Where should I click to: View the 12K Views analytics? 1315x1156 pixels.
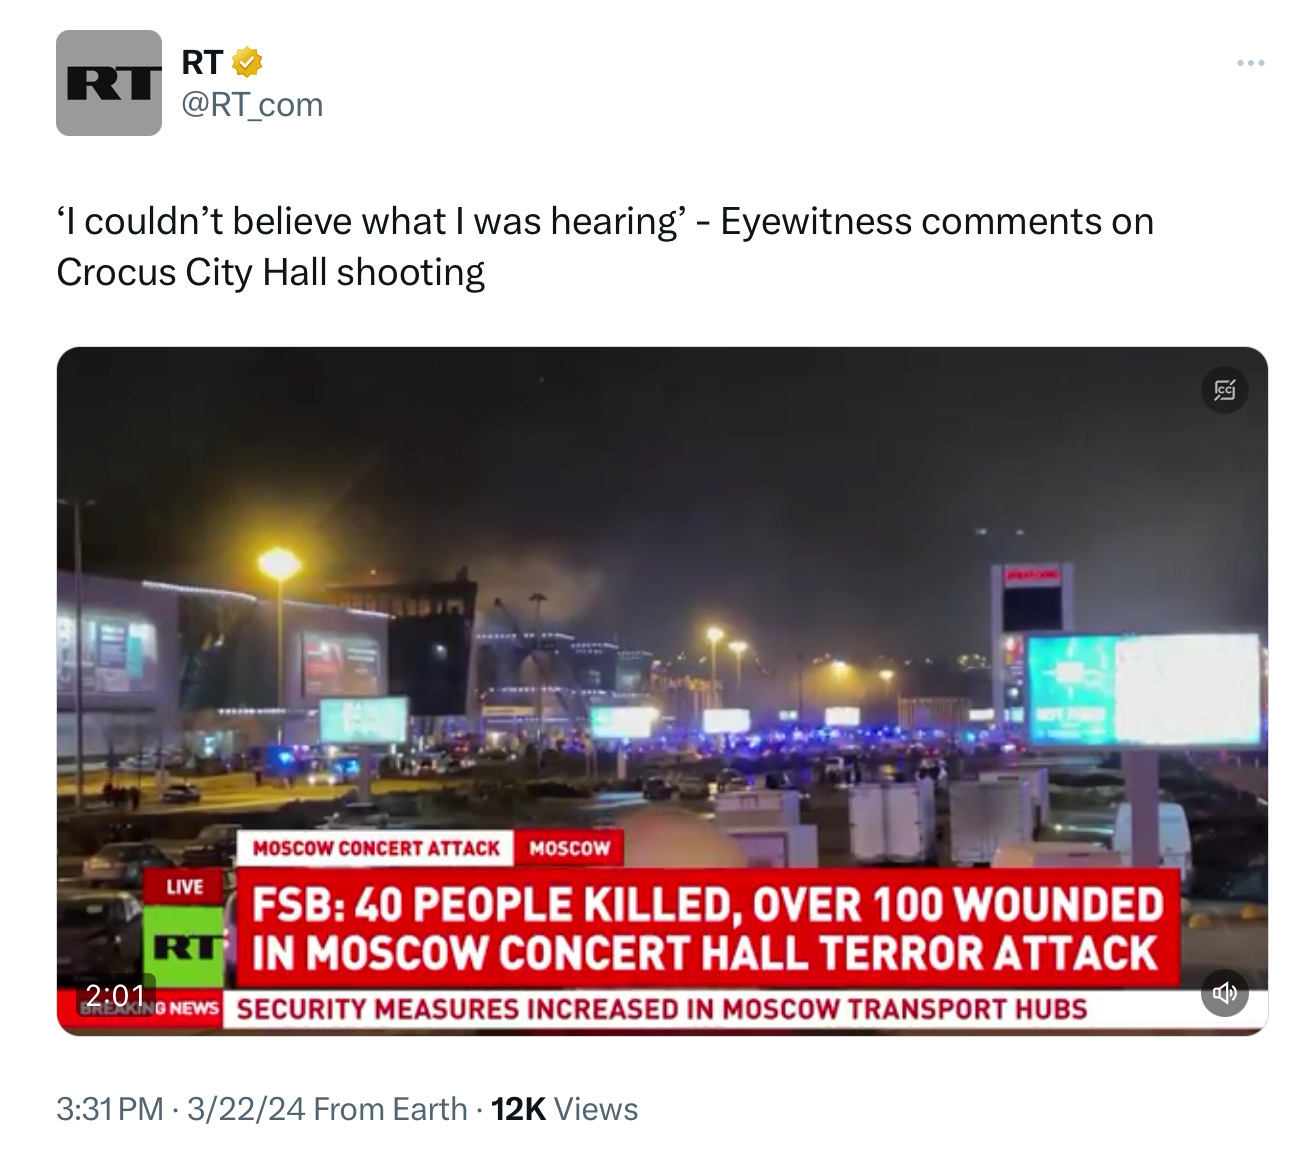pyautogui.click(x=564, y=1109)
